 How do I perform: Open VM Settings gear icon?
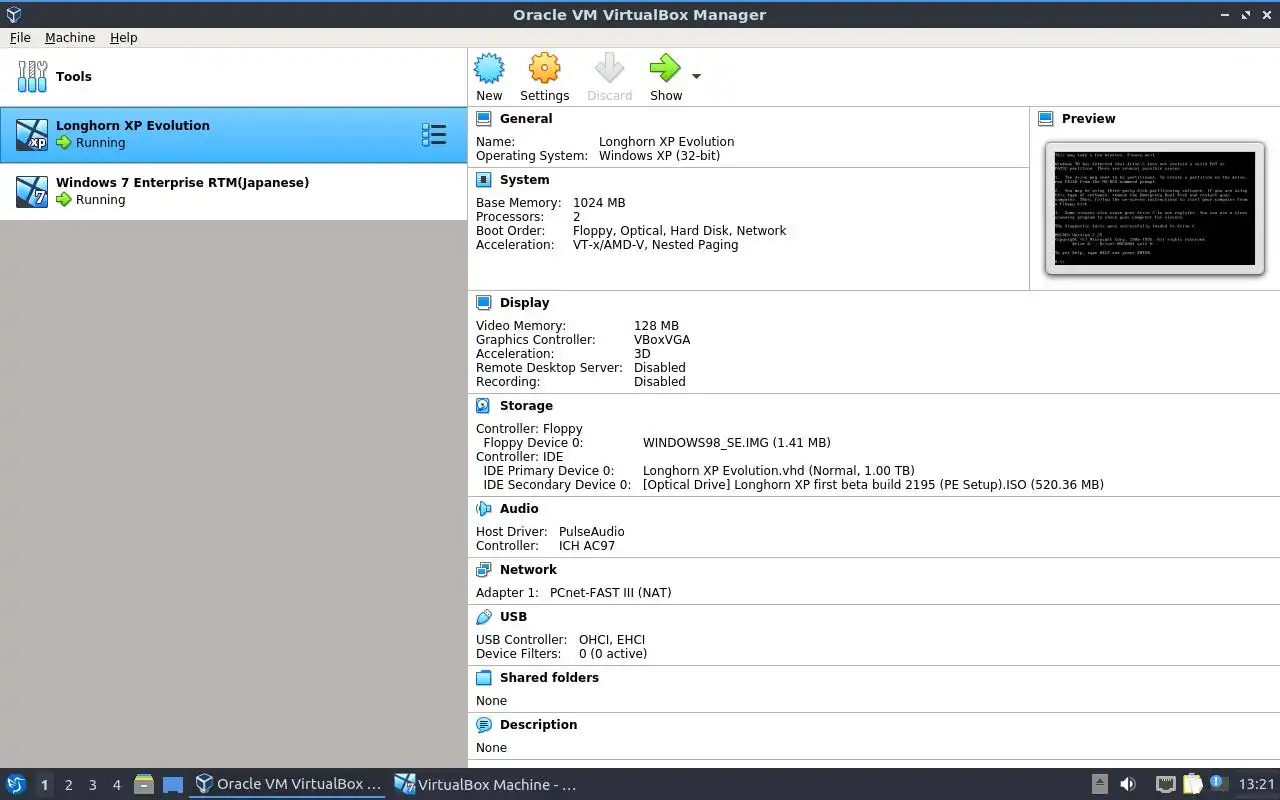[544, 69]
